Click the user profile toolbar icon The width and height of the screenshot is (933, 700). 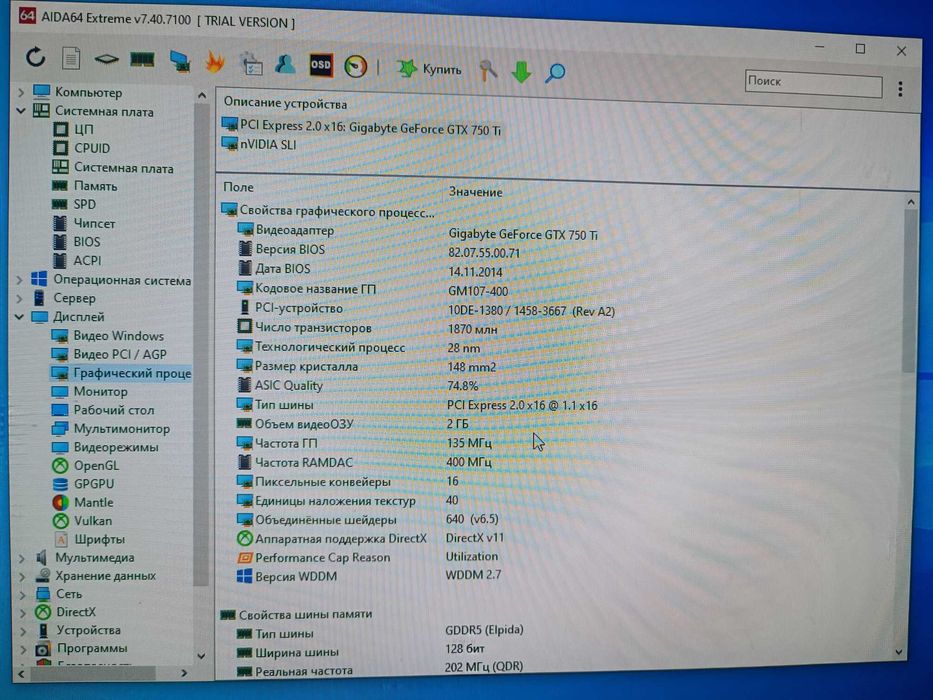pyautogui.click(x=285, y=64)
